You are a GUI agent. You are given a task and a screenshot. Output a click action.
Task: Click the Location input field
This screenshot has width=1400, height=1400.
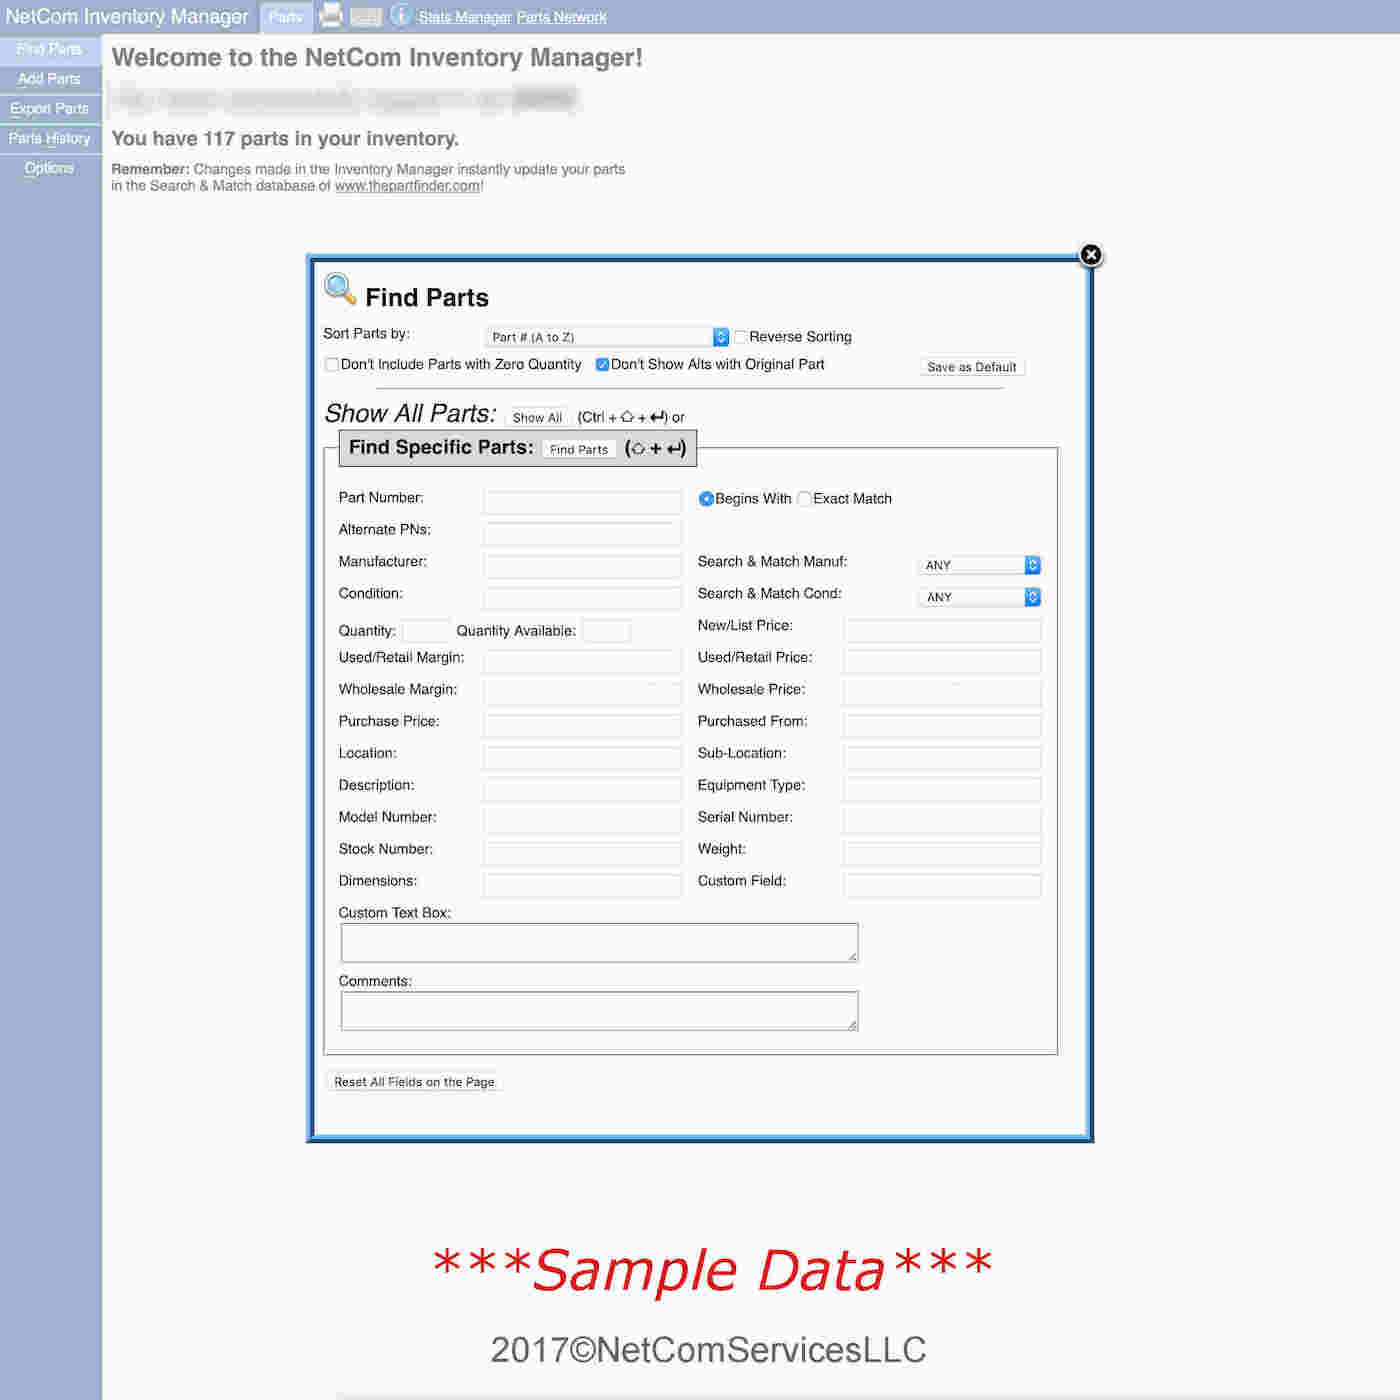pos(582,757)
